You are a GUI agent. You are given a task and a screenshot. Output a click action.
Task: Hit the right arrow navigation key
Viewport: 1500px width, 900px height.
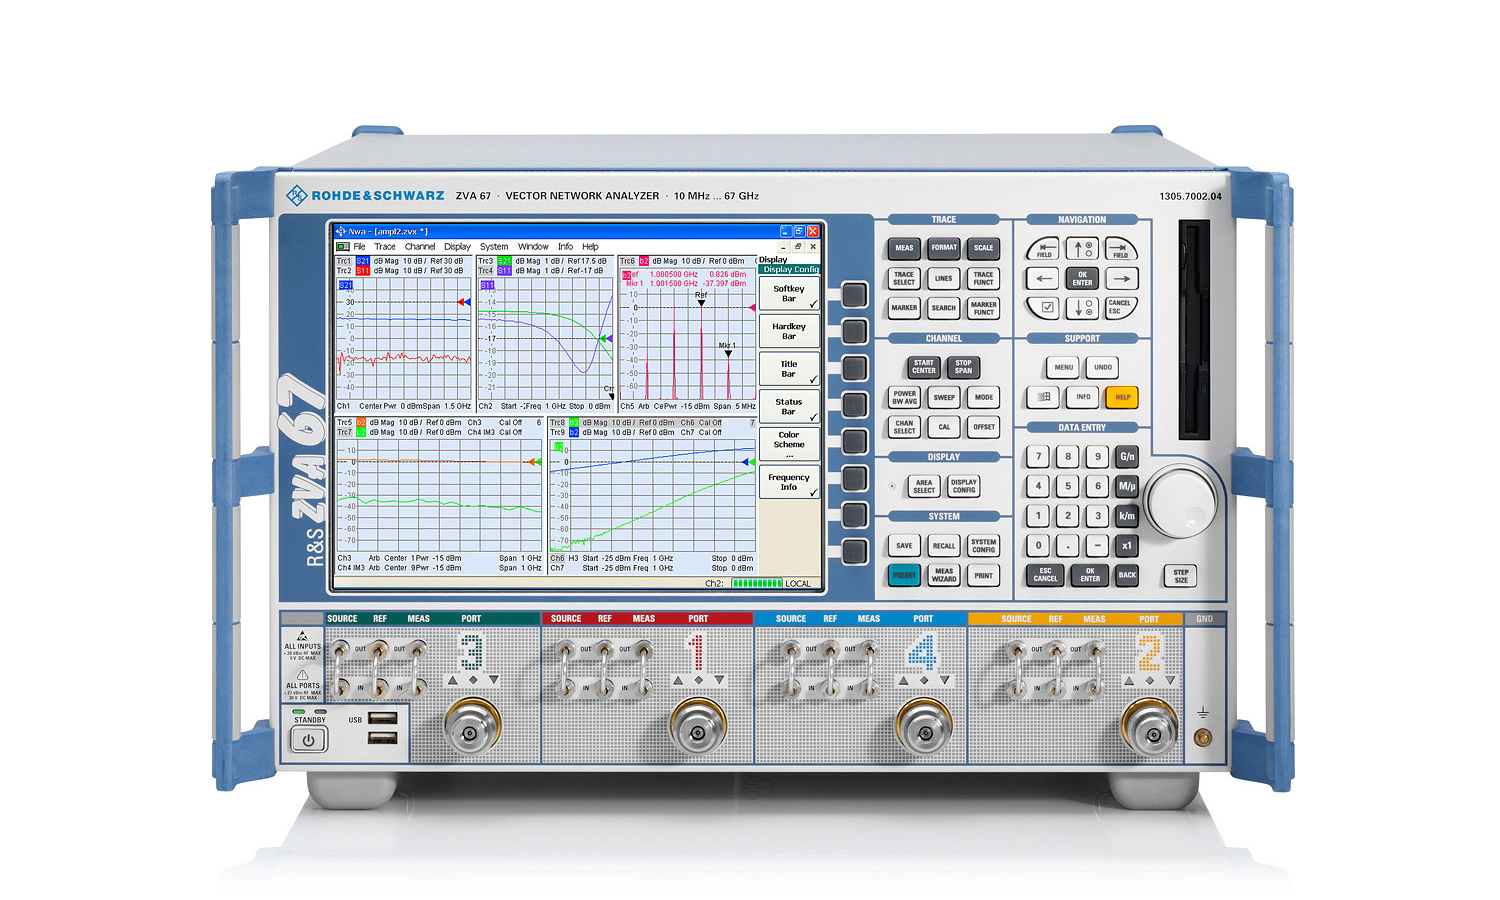(1121, 279)
